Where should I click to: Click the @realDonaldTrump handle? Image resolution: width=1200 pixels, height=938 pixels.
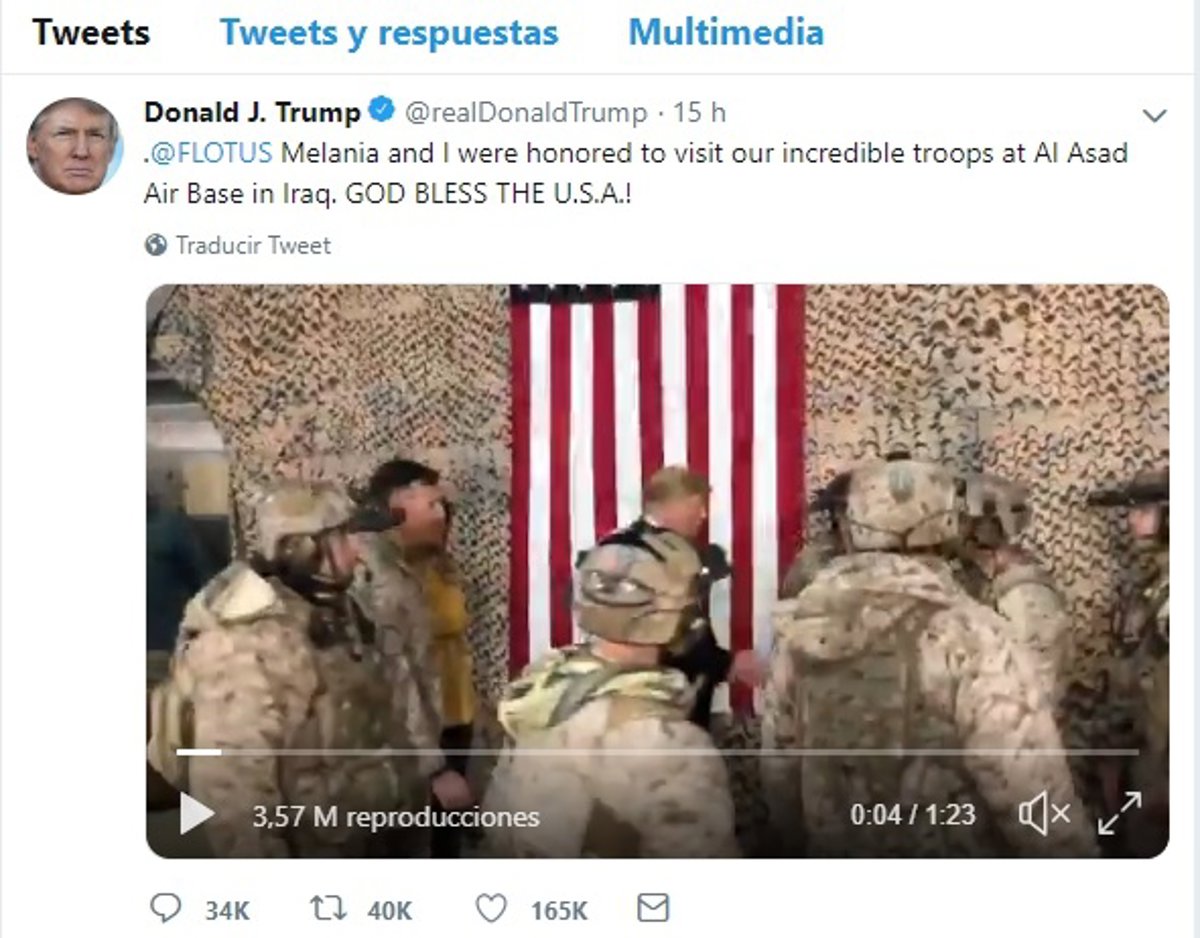coord(525,113)
